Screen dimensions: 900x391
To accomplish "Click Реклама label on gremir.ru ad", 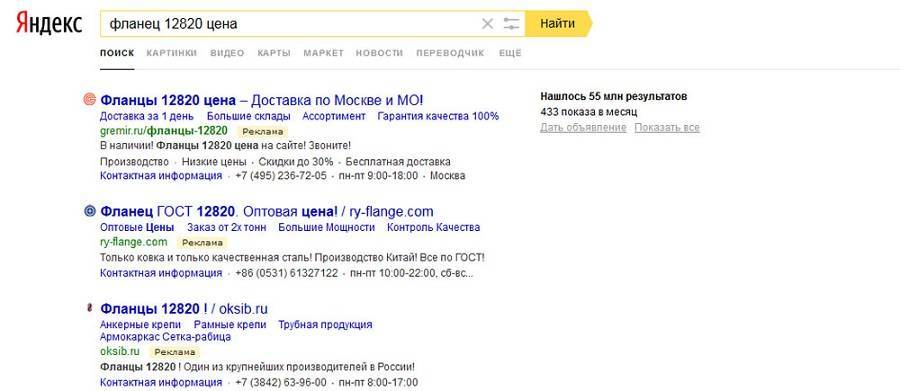I will (263, 131).
